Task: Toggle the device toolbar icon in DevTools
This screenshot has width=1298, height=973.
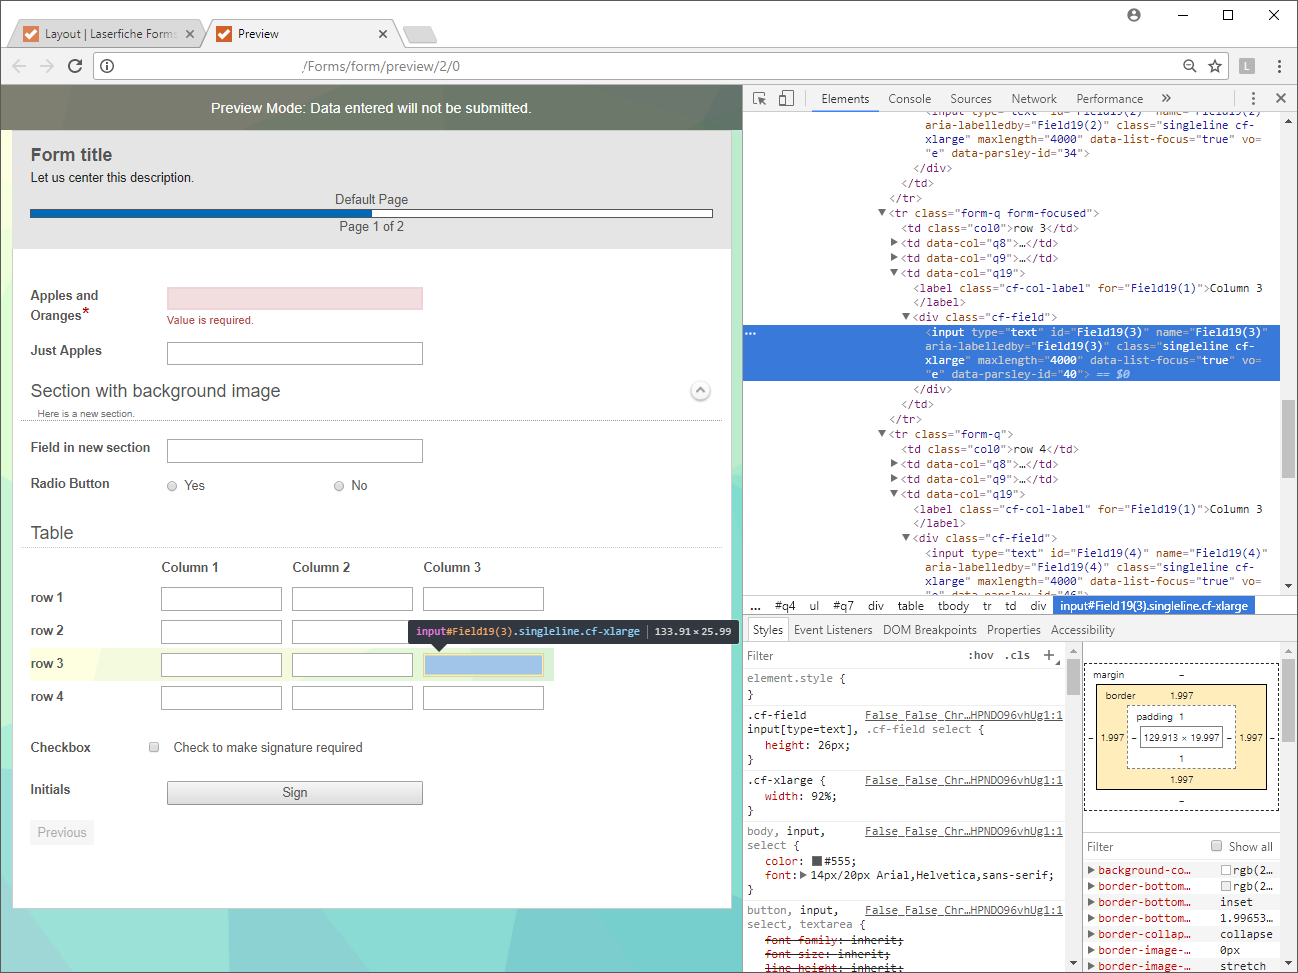Action: [x=785, y=98]
